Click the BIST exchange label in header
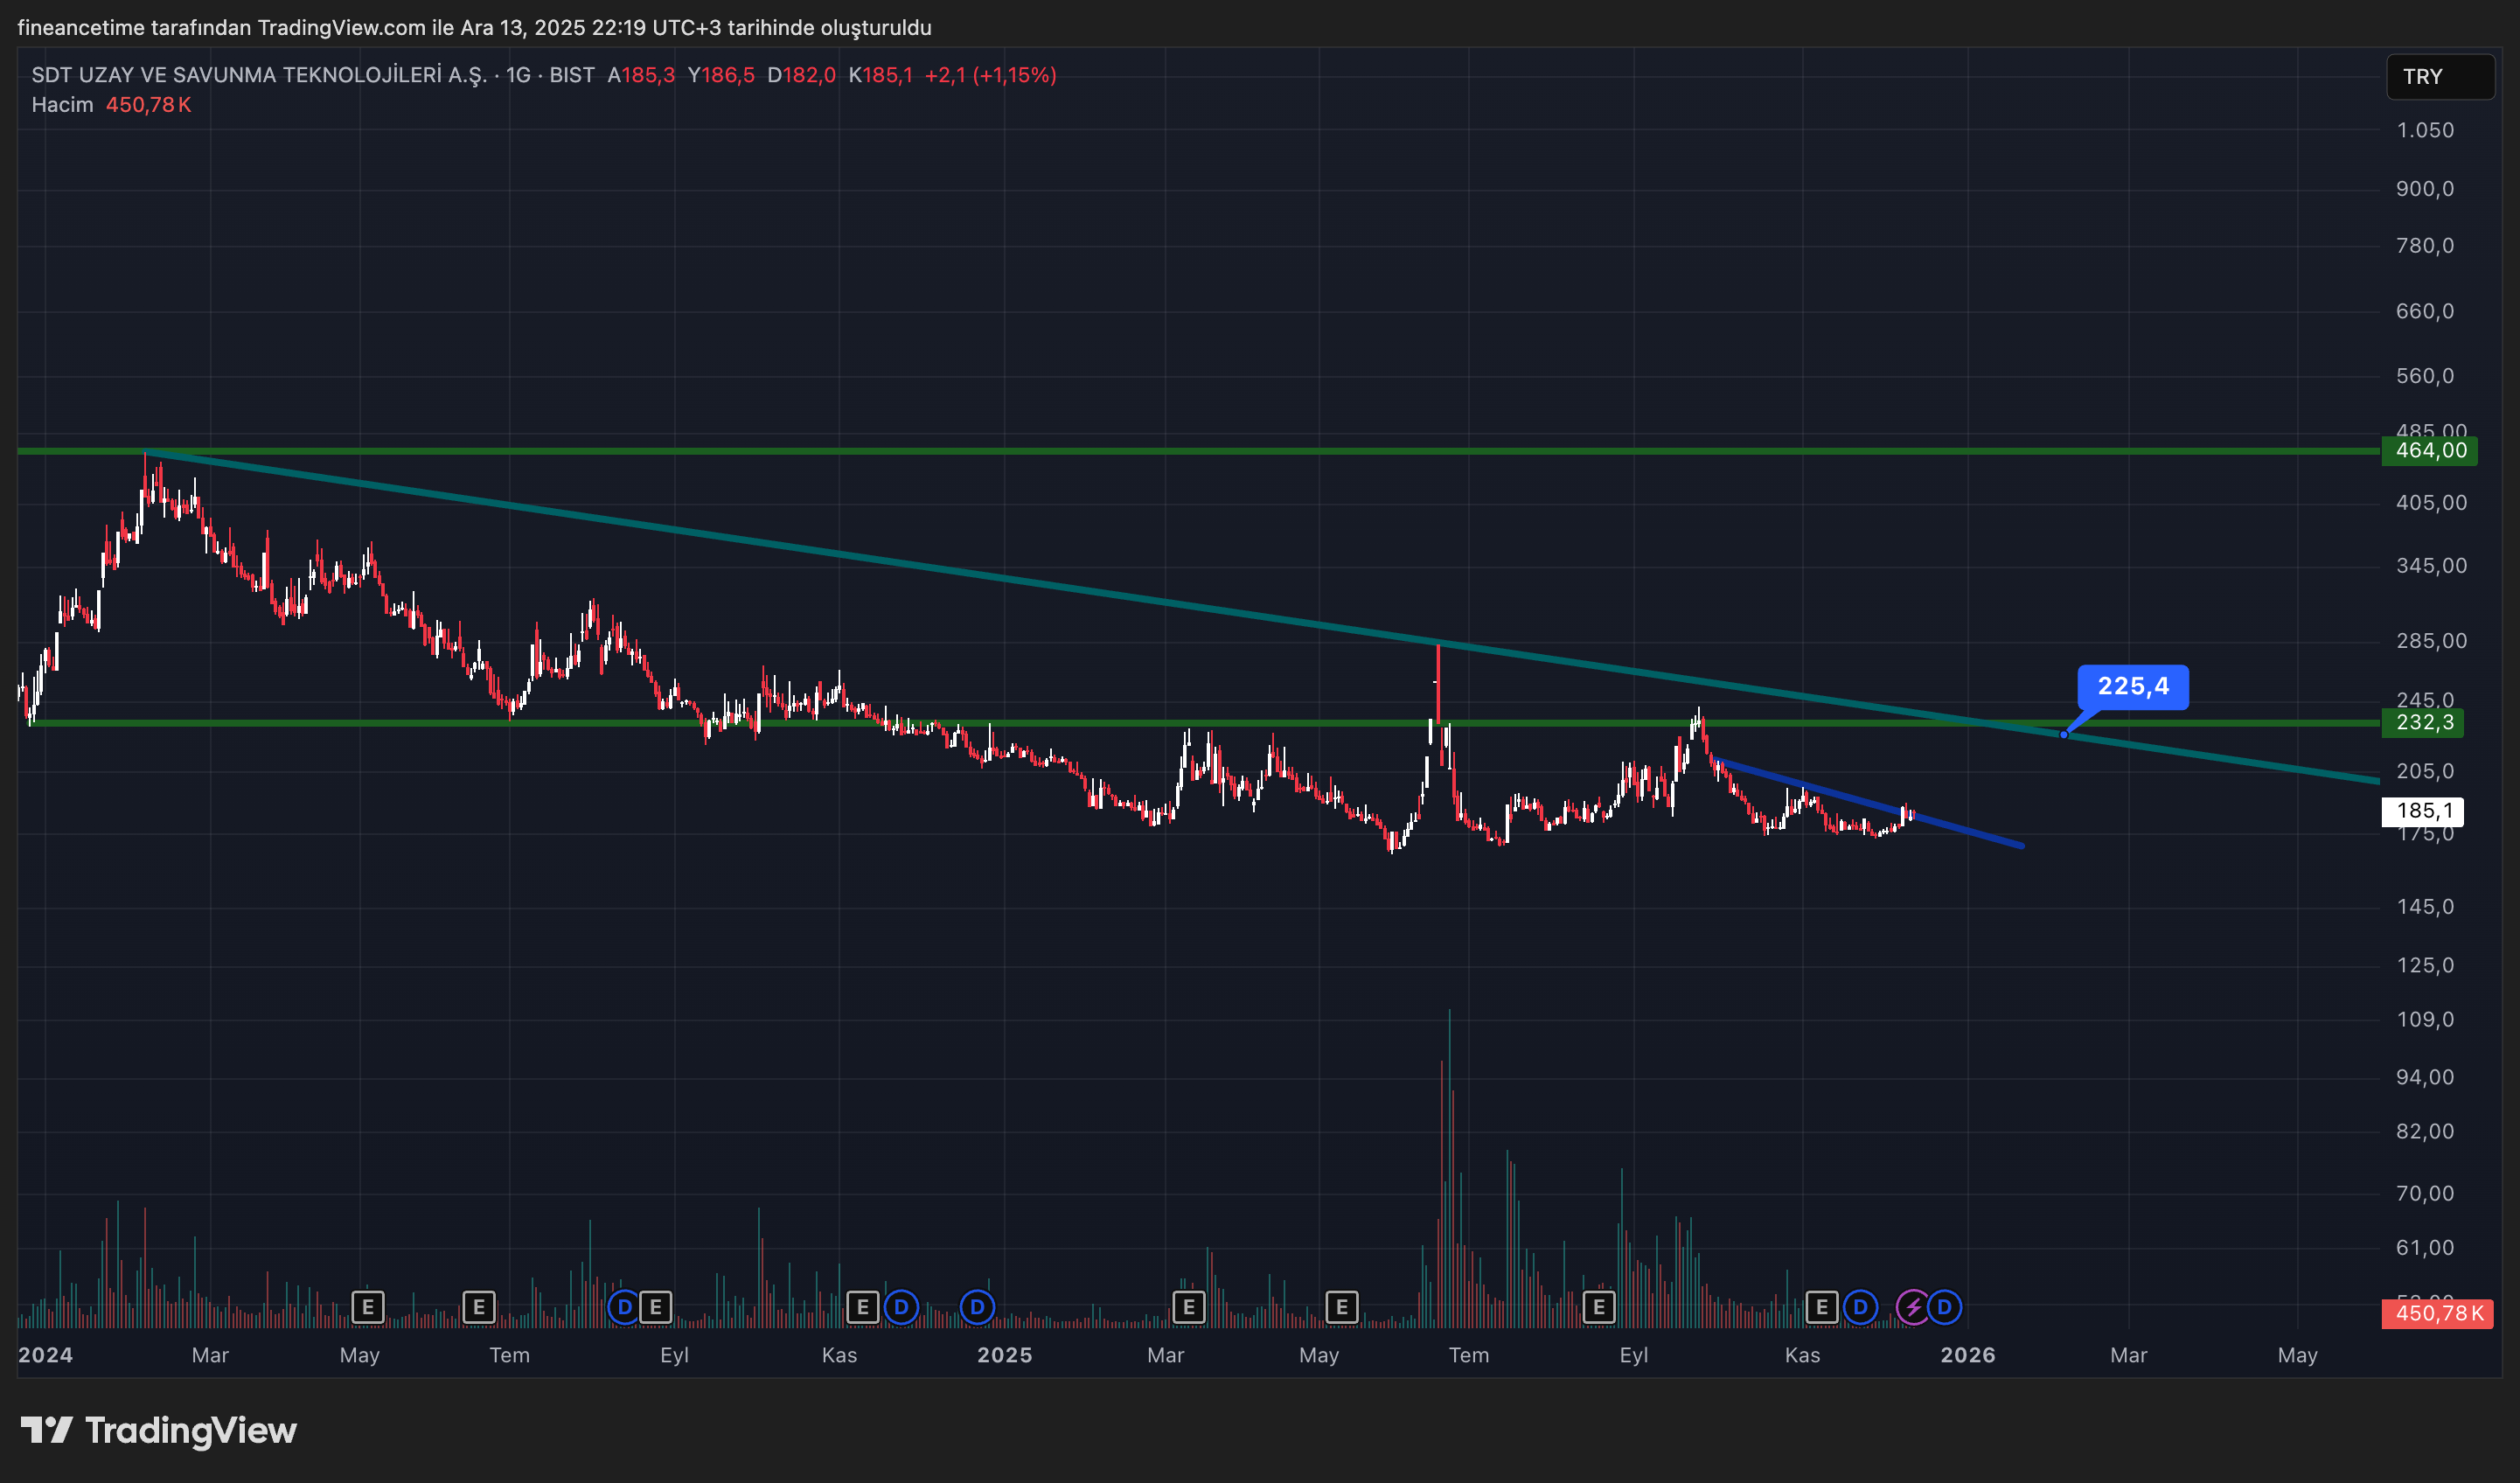This screenshot has height=1483, width=2520. [x=572, y=75]
